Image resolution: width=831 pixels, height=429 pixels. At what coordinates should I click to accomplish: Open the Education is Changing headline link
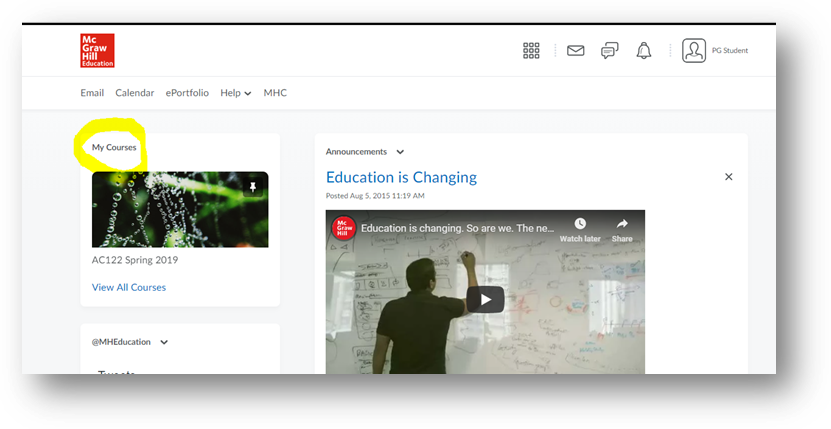401,177
